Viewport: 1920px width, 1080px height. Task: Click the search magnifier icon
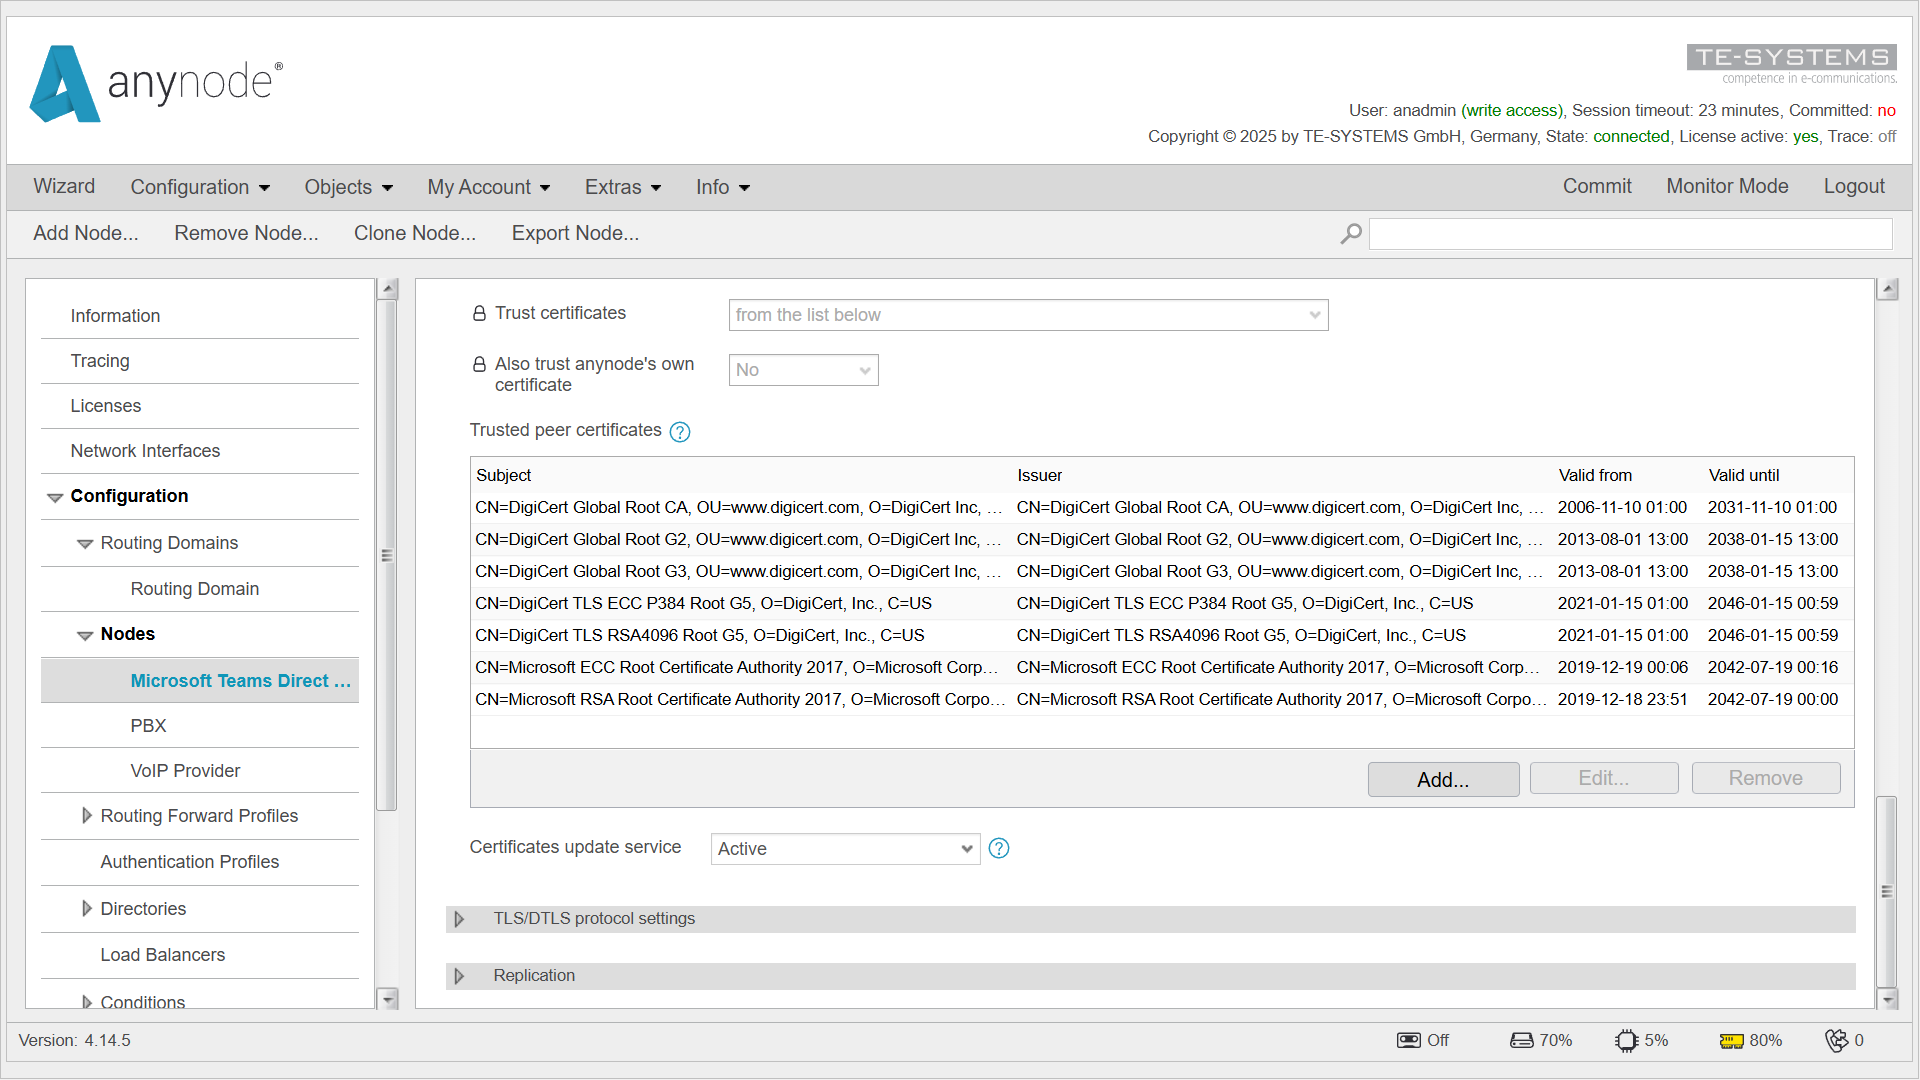(1351, 234)
